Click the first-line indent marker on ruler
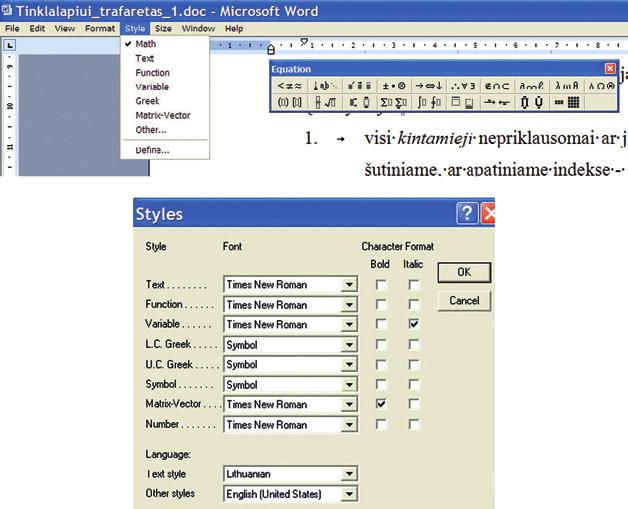The height and width of the screenshot is (509, 628). click(304, 41)
